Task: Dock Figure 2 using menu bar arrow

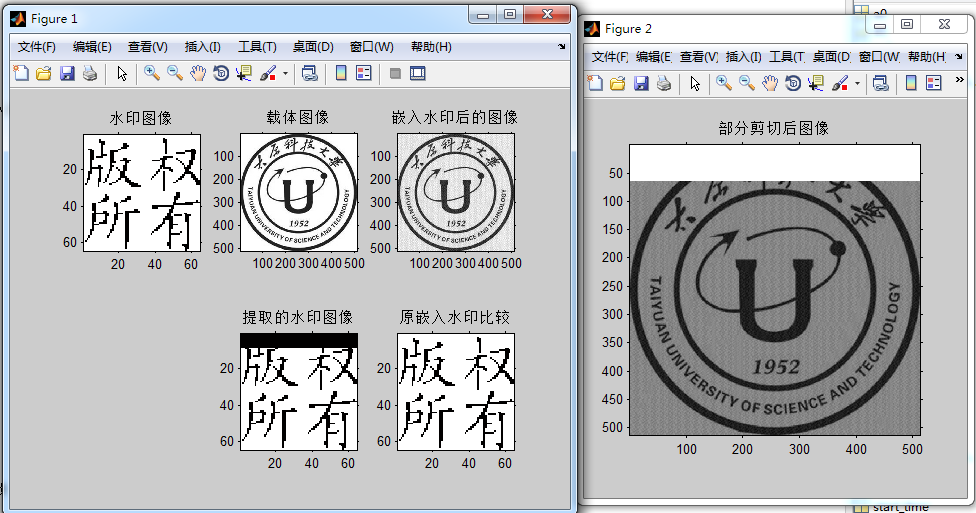Action: click(x=959, y=57)
